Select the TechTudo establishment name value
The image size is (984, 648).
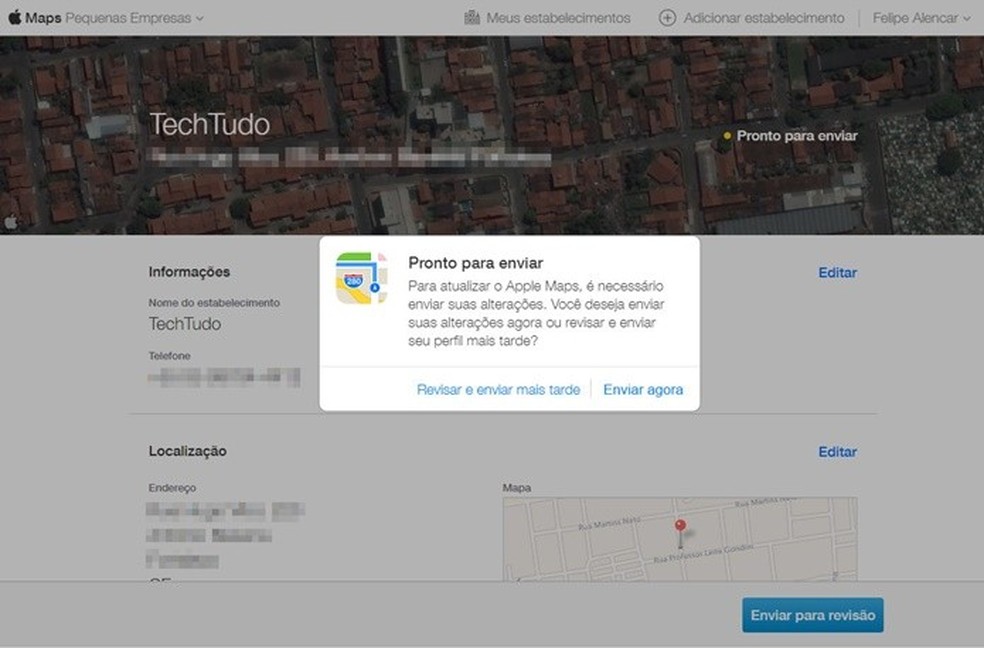click(x=184, y=324)
